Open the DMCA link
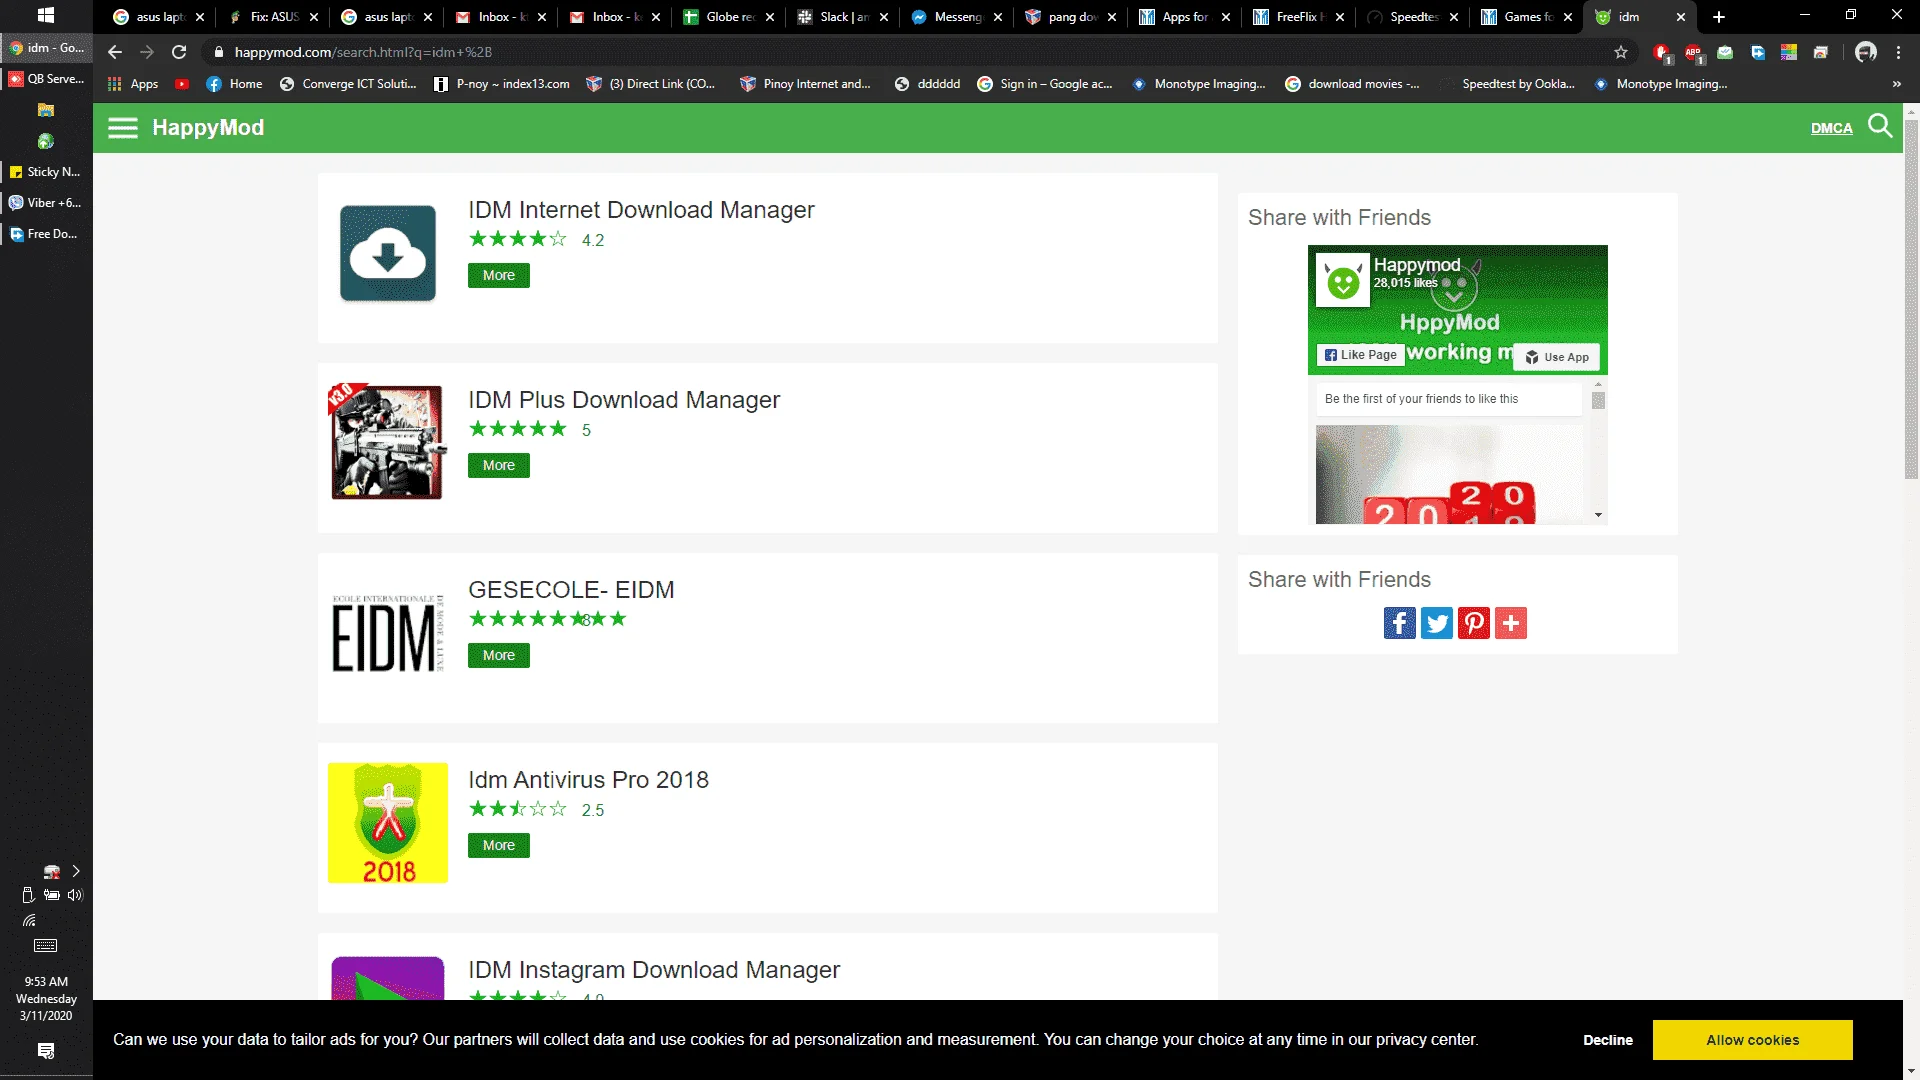 click(x=1832, y=128)
